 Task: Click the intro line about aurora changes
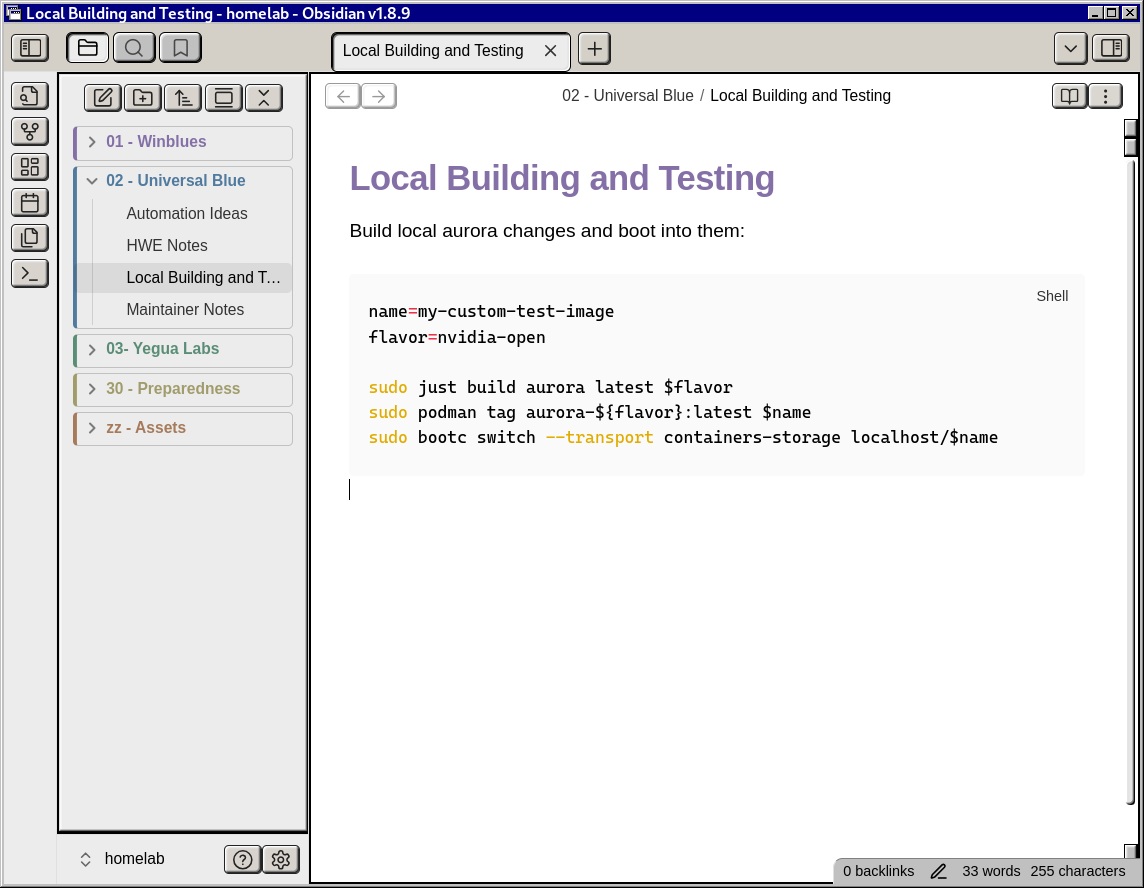point(547,231)
